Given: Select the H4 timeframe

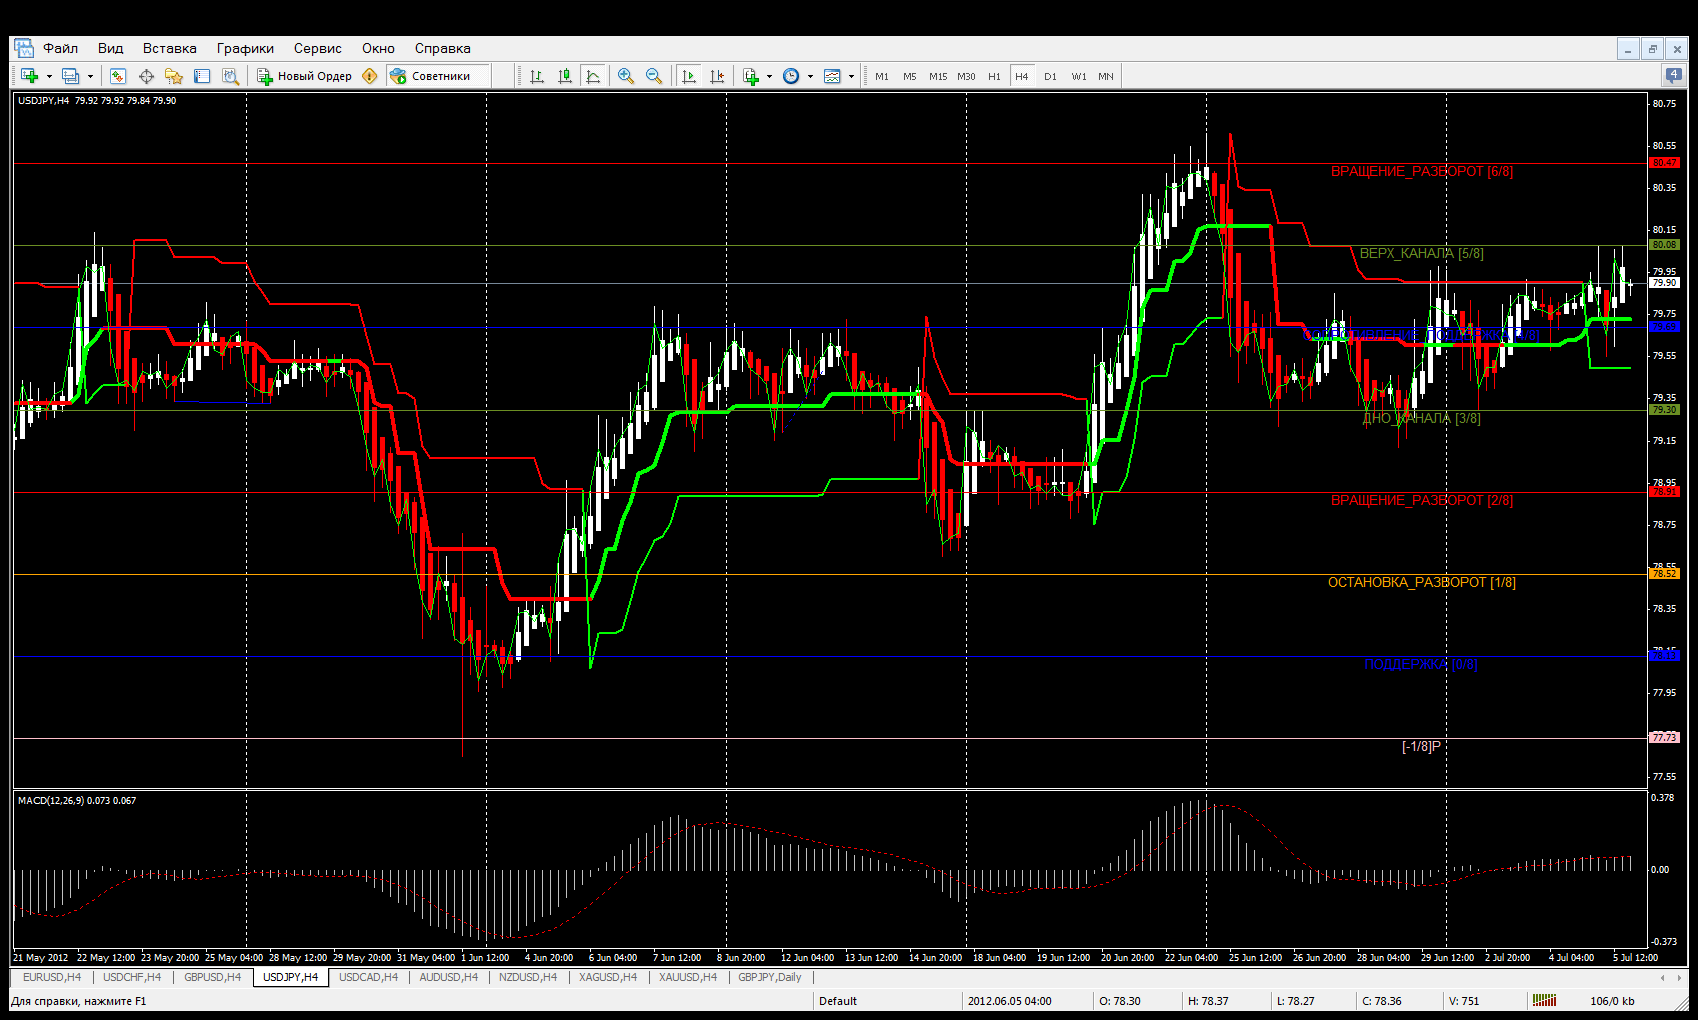Looking at the screenshot, I should pos(1022,76).
